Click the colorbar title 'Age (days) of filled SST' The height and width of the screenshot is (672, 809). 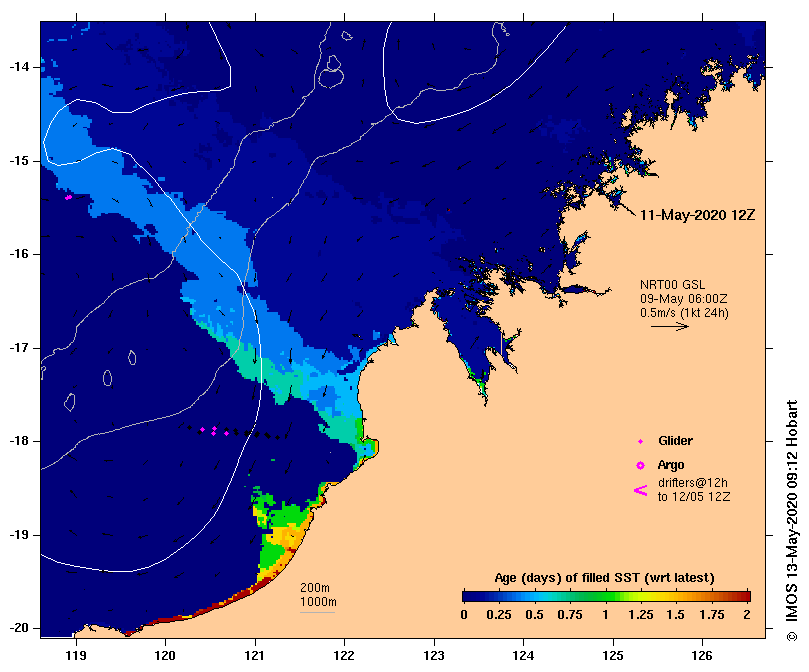point(604,578)
